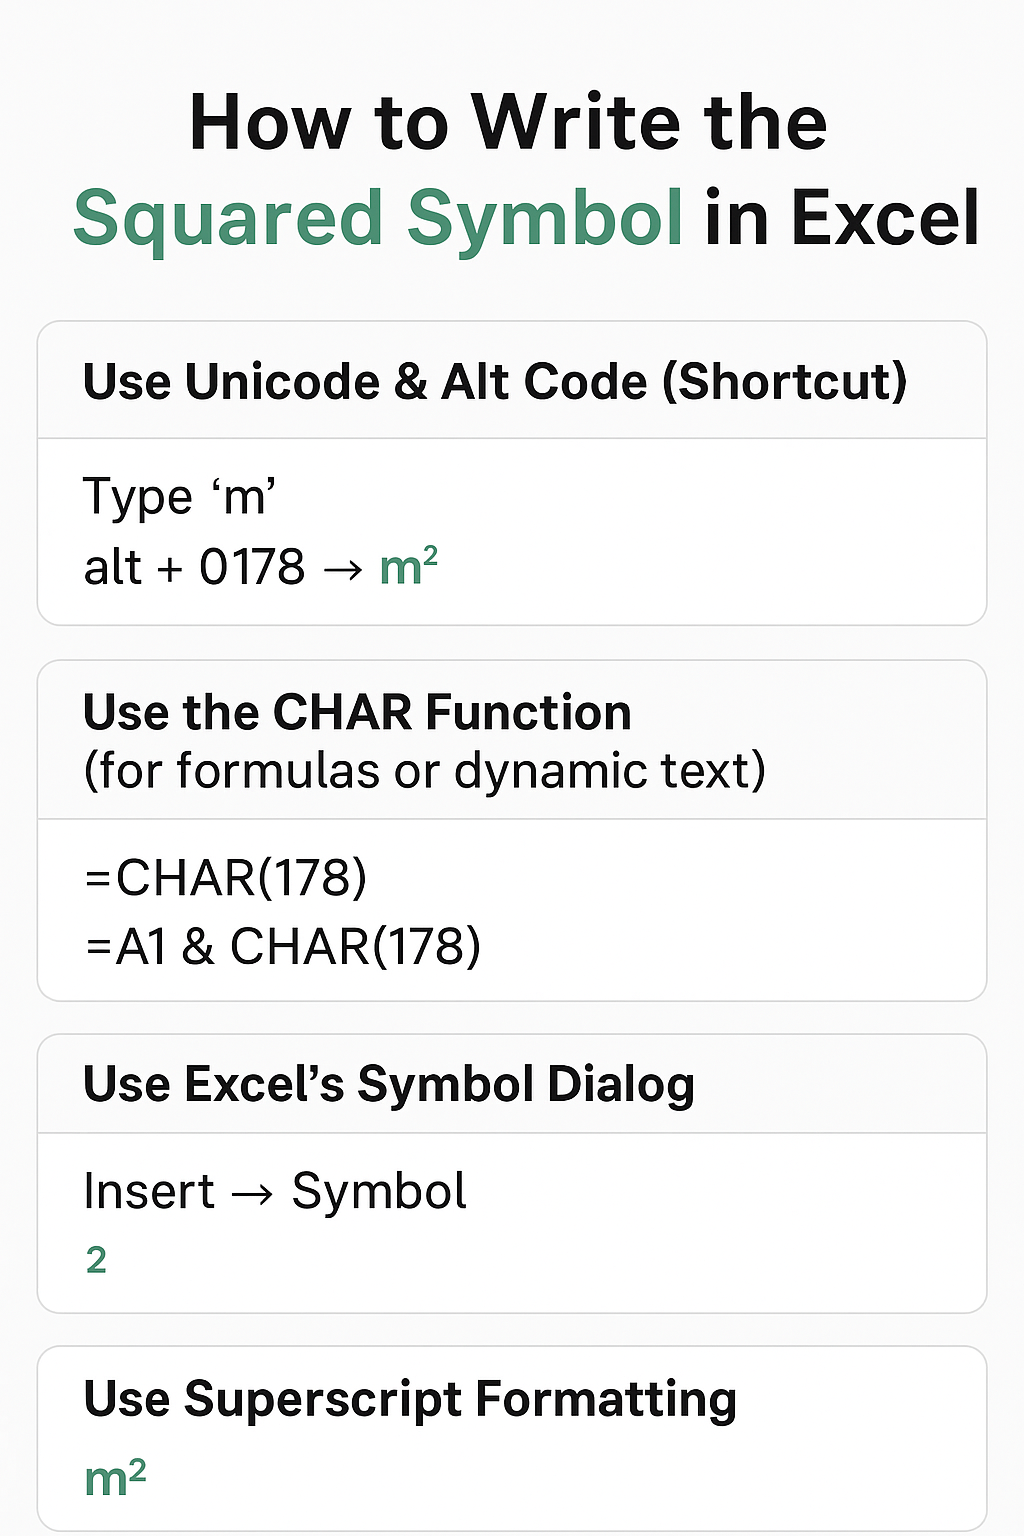Click the "=CHAR(178)" formula
The width and height of the screenshot is (1024, 1536).
[x=226, y=878]
